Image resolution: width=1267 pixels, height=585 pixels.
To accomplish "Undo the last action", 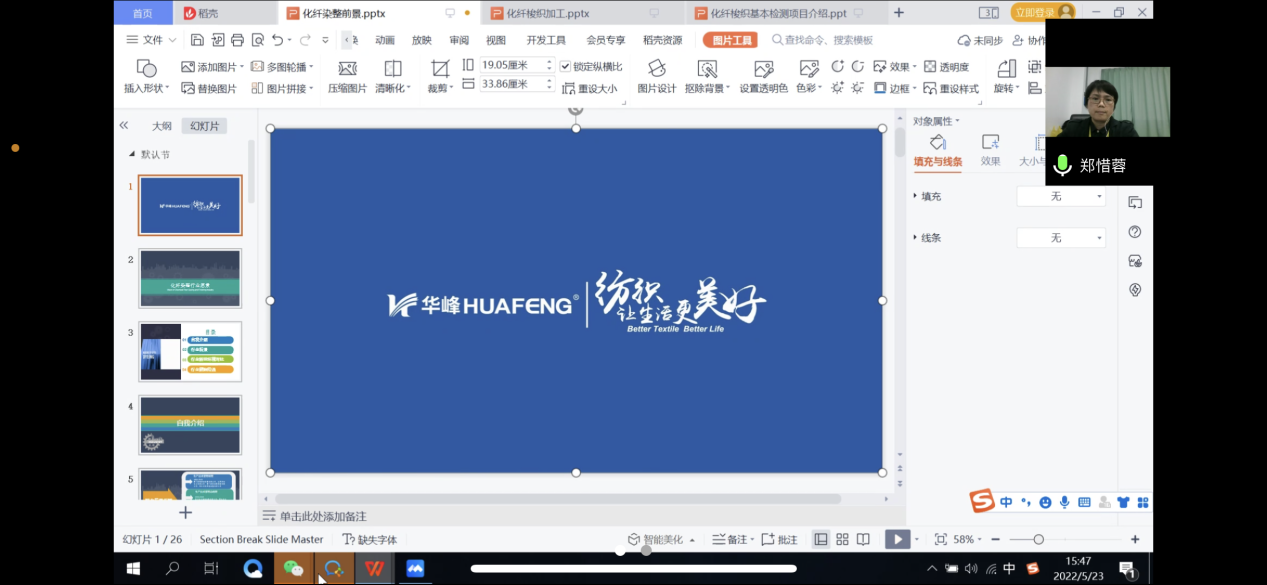I will point(278,40).
